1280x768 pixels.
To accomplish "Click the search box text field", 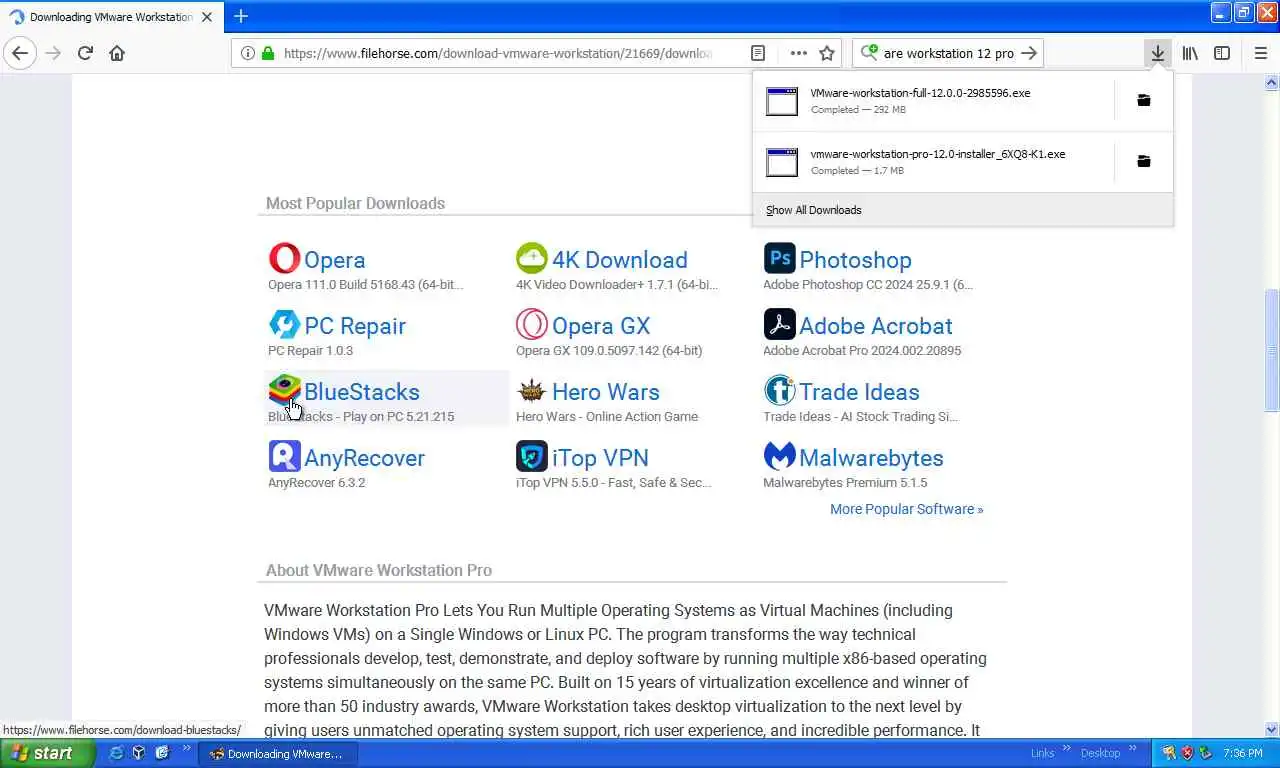I will (x=949, y=53).
